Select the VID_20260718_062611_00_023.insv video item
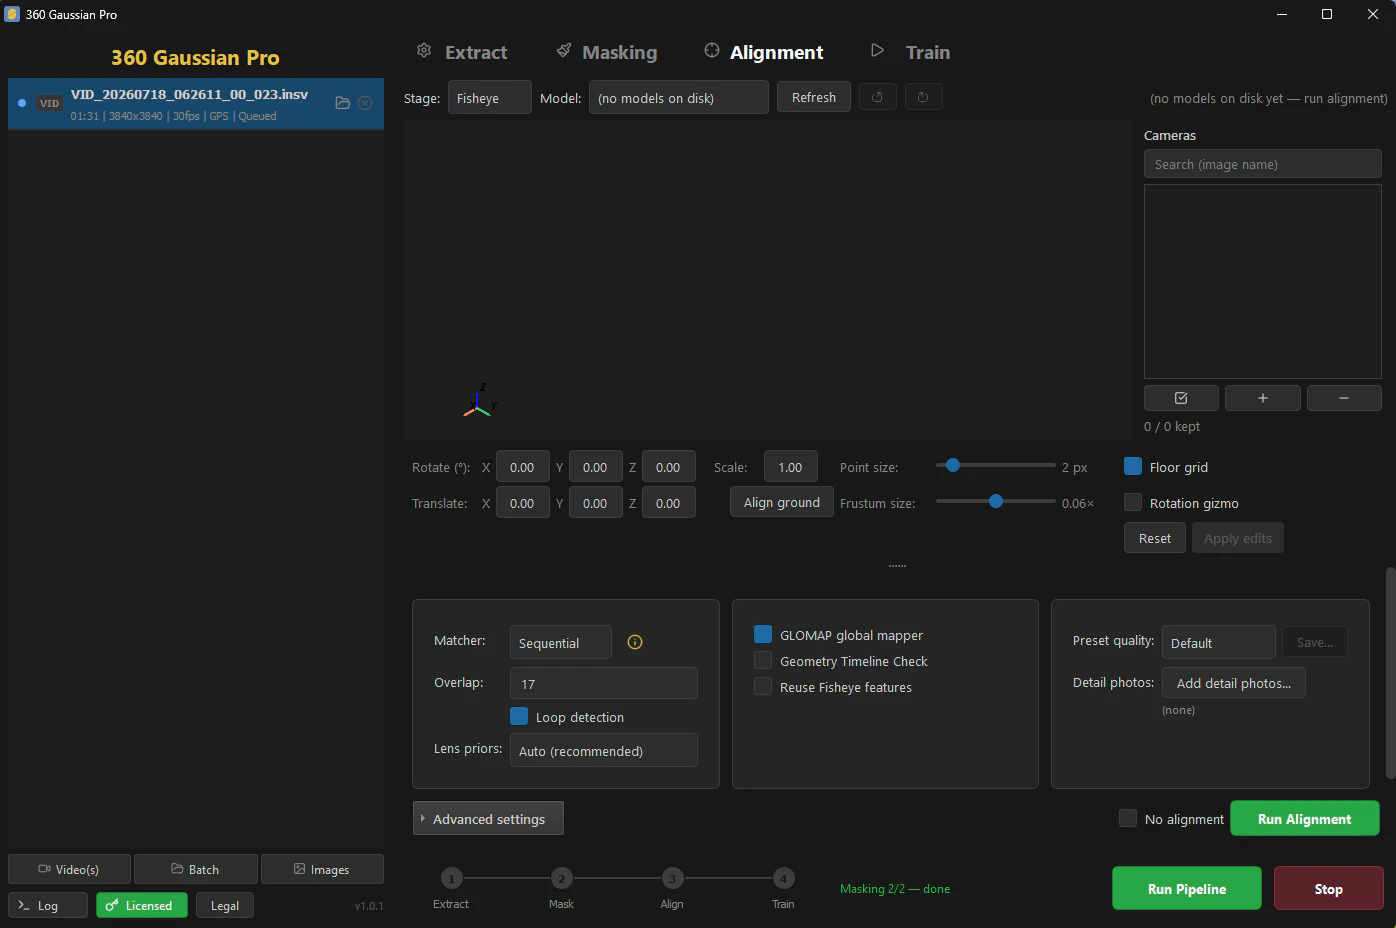Screen dimensions: 1396x928 tap(196, 104)
